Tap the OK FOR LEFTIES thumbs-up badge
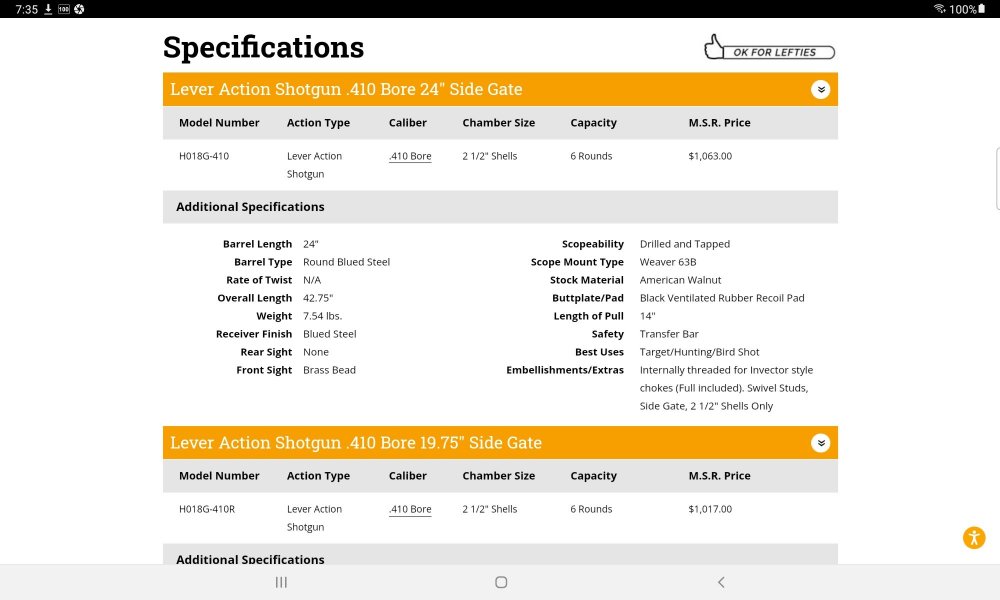This screenshot has width=1000, height=600. pyautogui.click(x=769, y=48)
